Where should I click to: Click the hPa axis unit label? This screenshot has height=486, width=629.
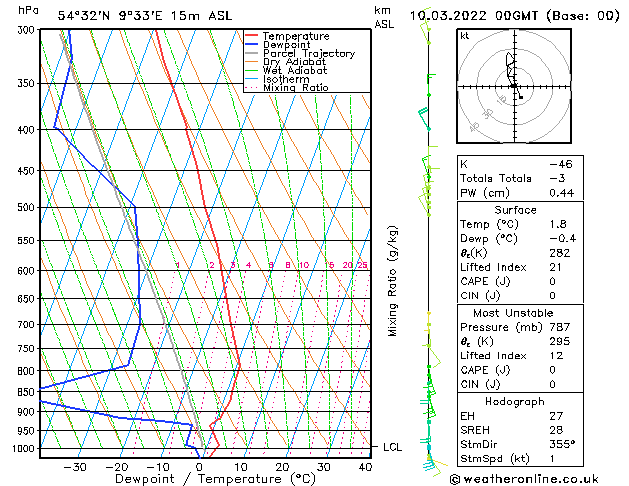28,10
